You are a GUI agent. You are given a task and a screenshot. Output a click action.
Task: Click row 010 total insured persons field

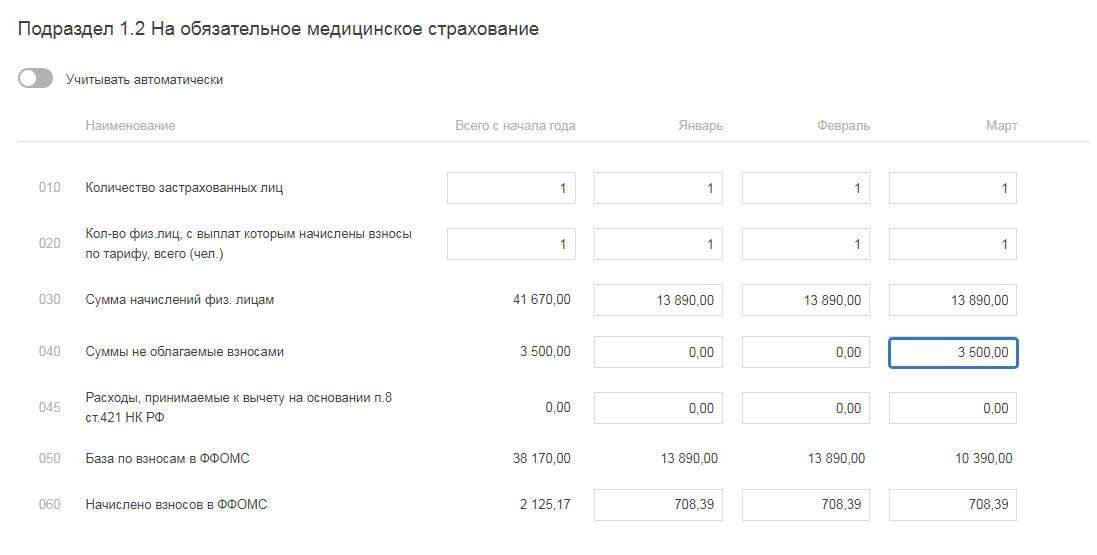[x=511, y=188]
